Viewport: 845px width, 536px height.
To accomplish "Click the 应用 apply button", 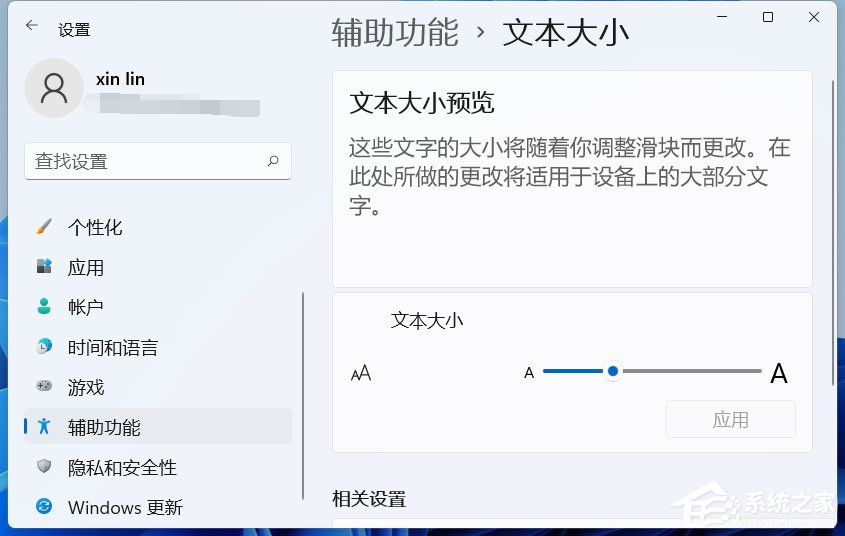I will pyautogui.click(x=731, y=419).
